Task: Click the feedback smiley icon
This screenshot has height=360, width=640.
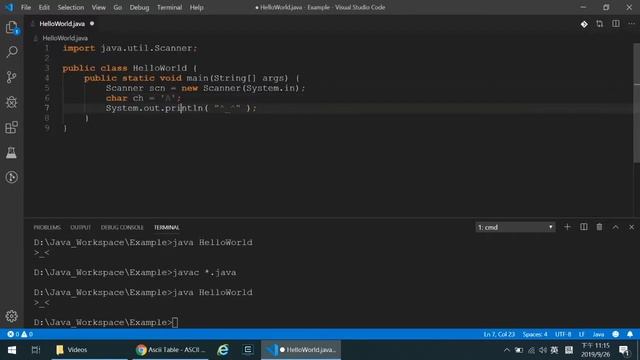Action: coord(616,334)
